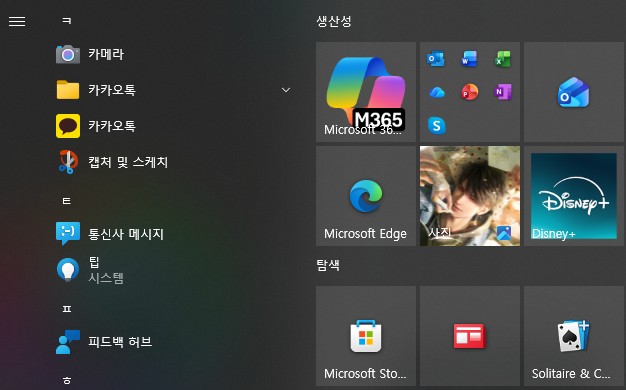
Task: Open the Disney+ tile
Action: (x=573, y=196)
